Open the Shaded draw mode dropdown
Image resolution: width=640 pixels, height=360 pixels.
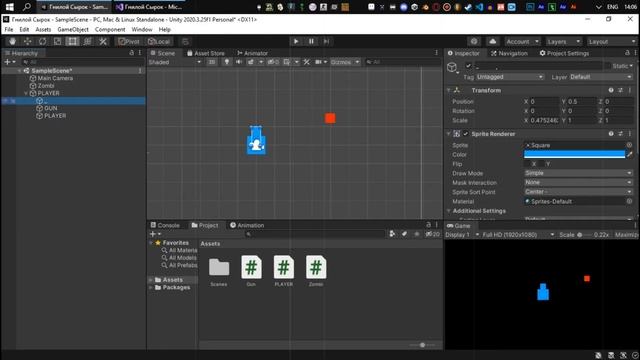[x=175, y=62]
